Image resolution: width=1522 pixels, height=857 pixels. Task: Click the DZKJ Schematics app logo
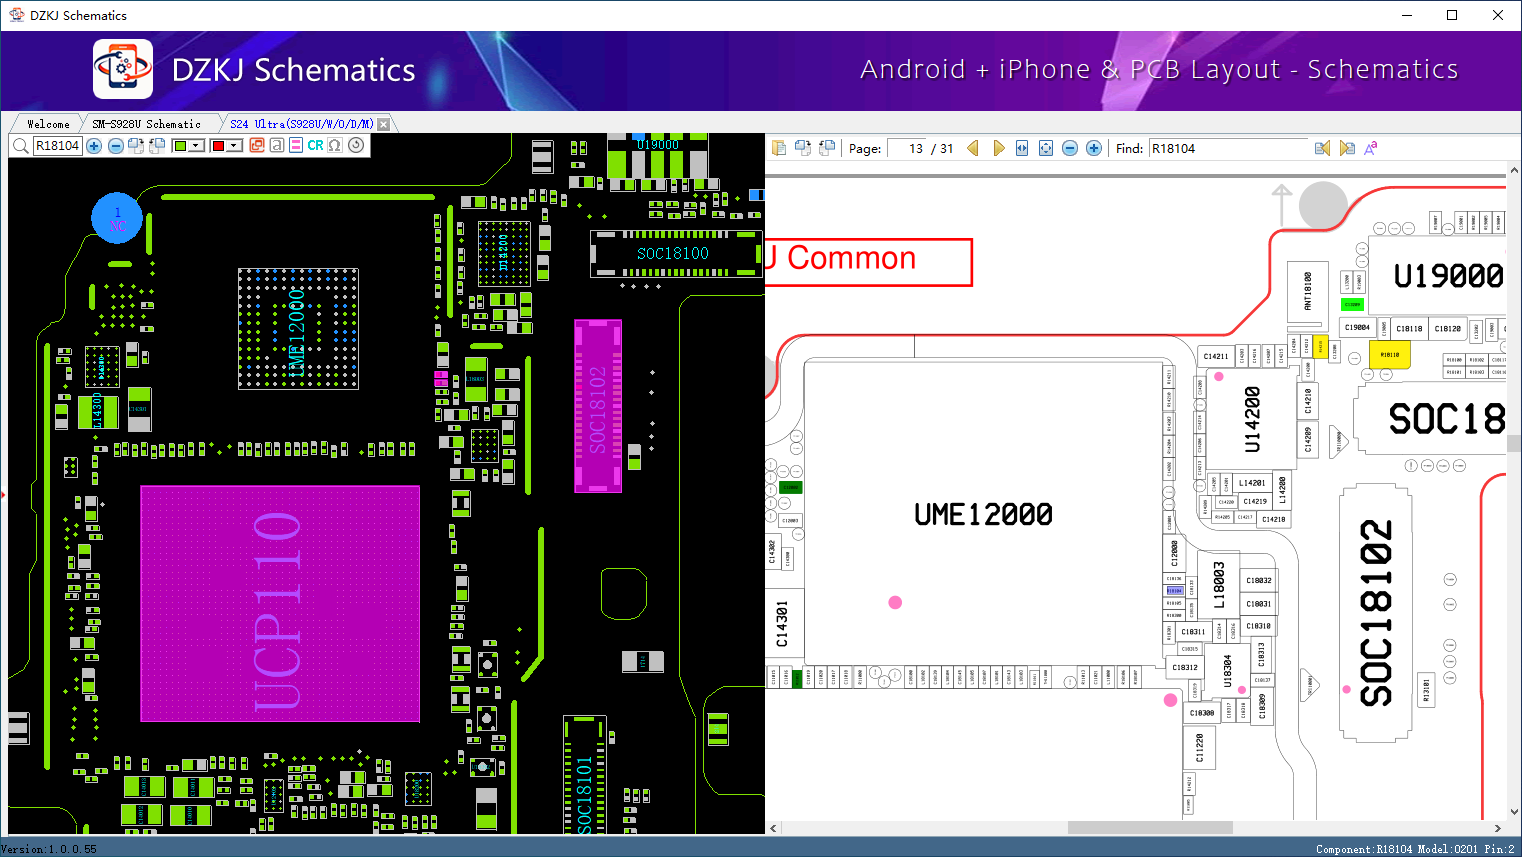(123, 69)
